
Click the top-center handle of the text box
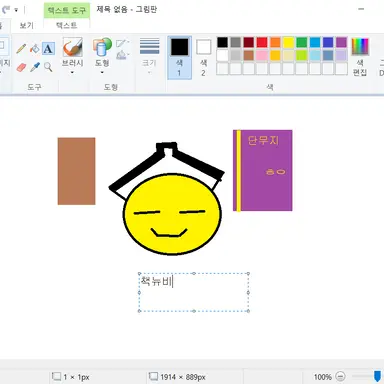[194, 274]
